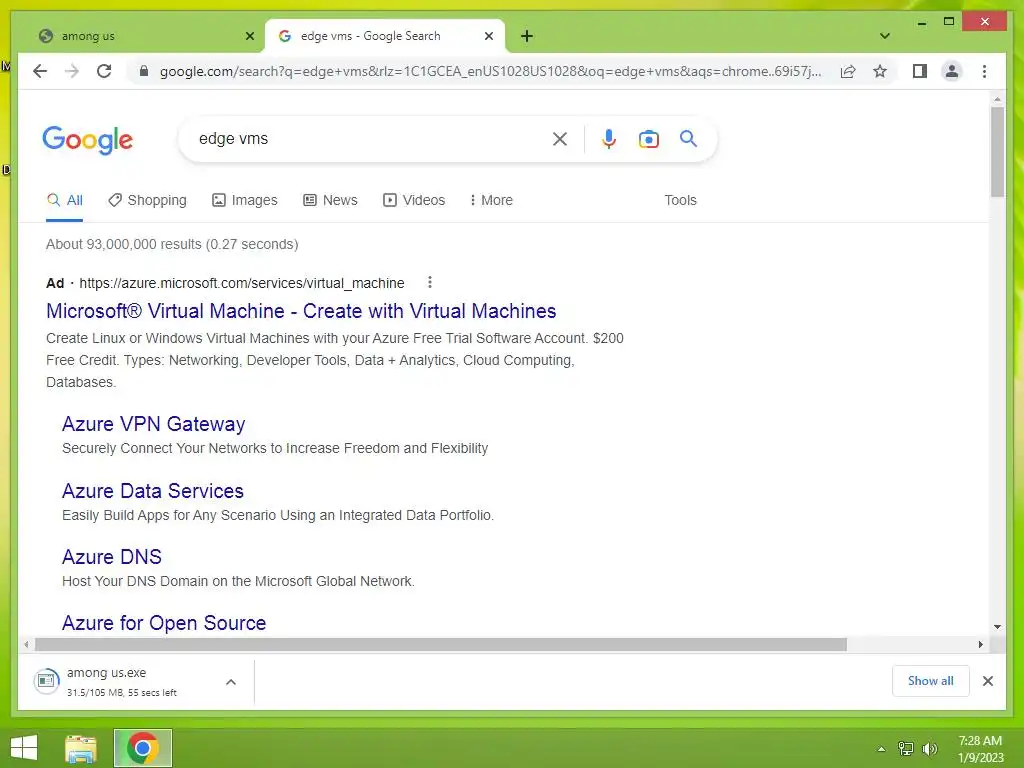The image size is (1024, 768).
Task: Click the Chrome taskbar icon
Action: coord(143,748)
